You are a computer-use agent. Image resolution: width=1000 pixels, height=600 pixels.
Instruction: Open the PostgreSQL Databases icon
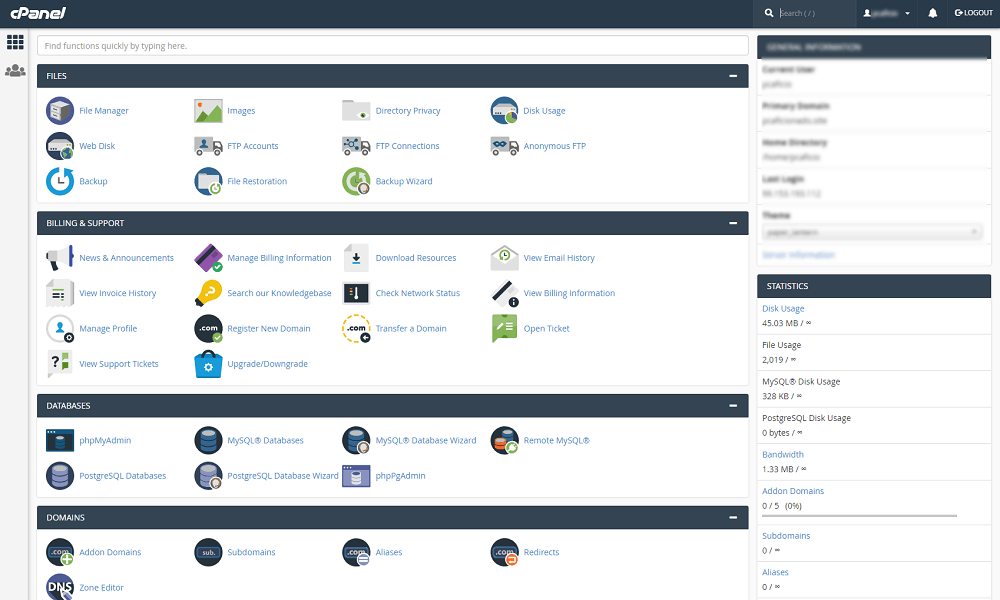[x=60, y=476]
